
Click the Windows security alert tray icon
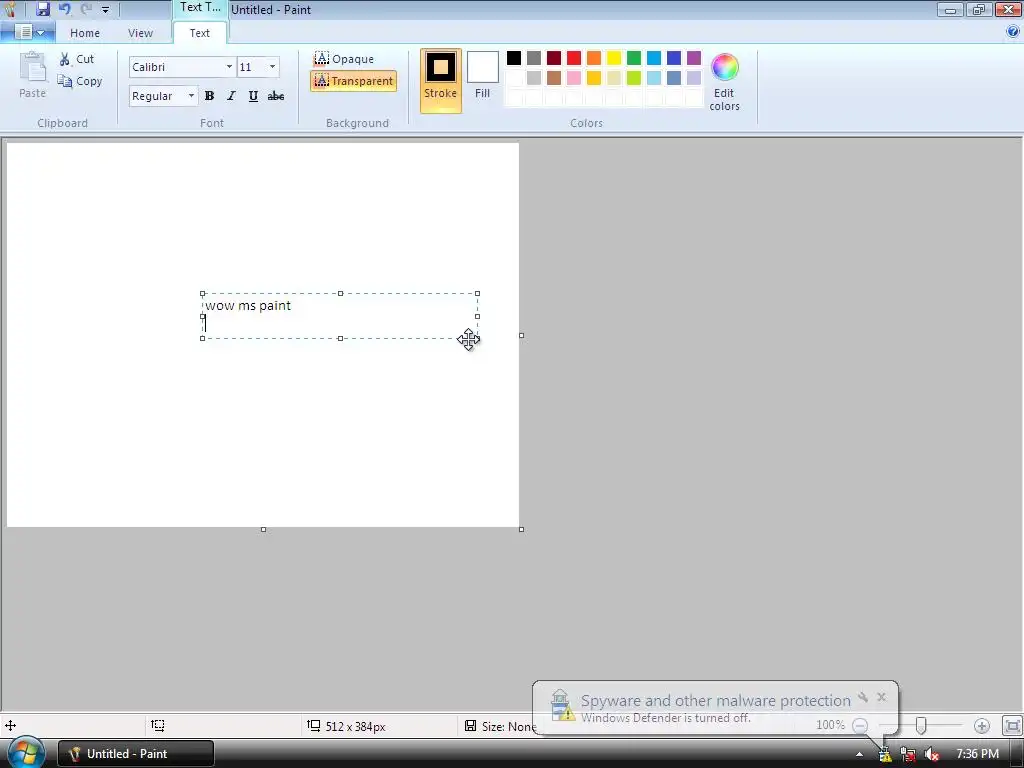[x=885, y=754]
